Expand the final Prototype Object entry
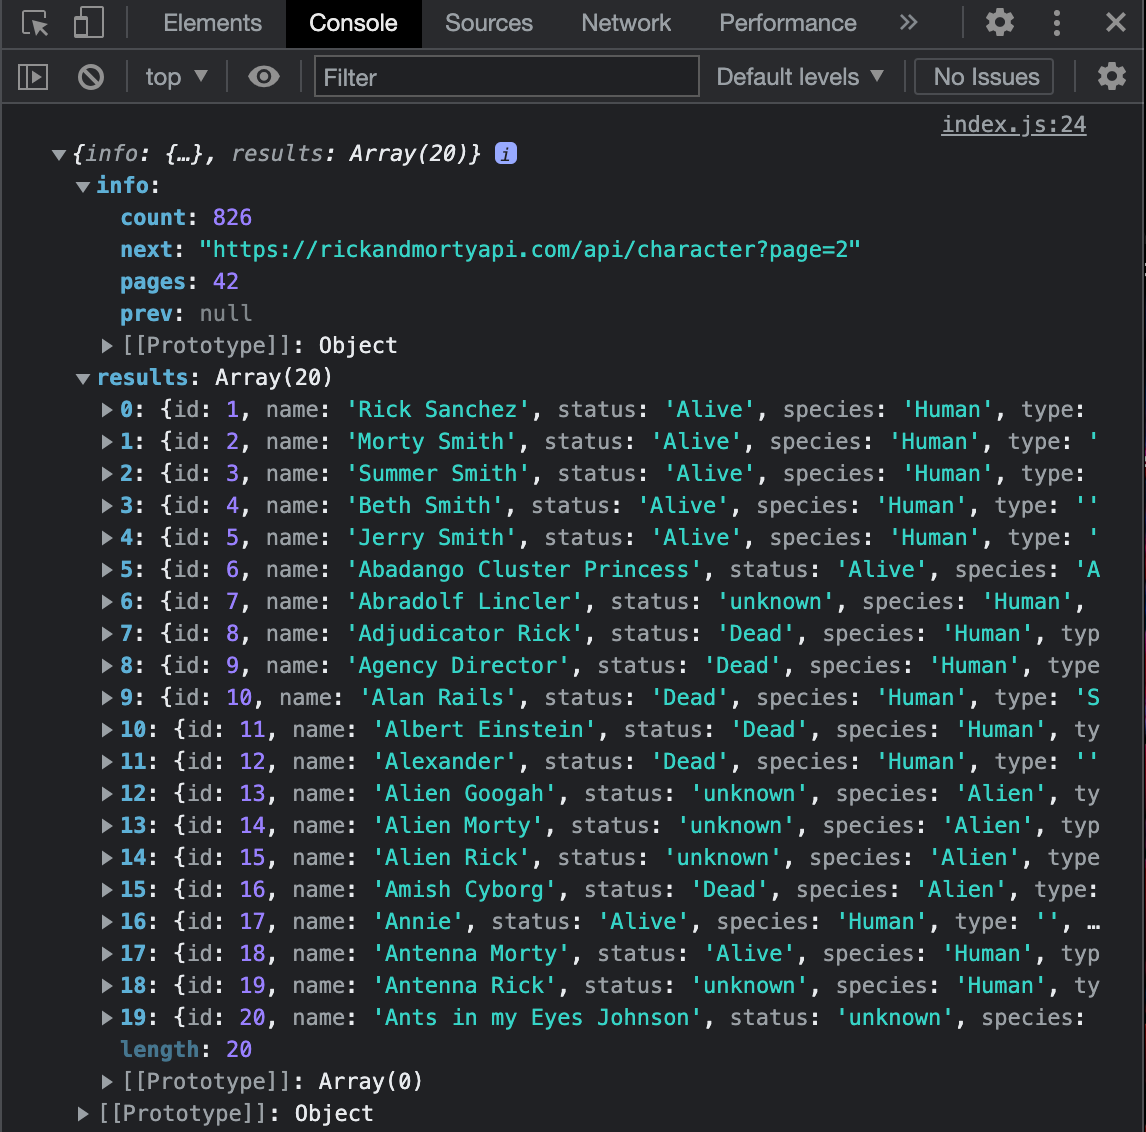 83,1113
